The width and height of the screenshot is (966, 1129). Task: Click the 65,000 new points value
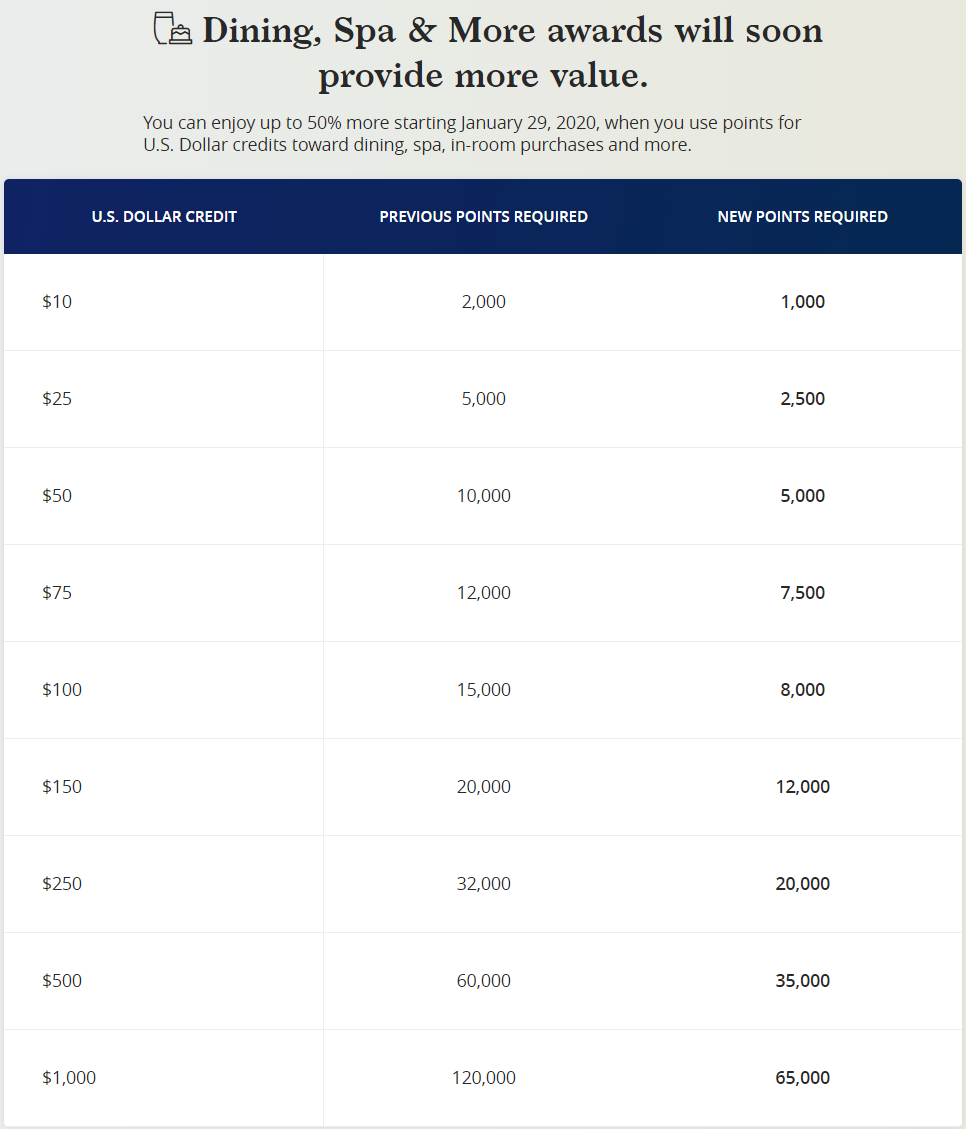[x=803, y=1077]
